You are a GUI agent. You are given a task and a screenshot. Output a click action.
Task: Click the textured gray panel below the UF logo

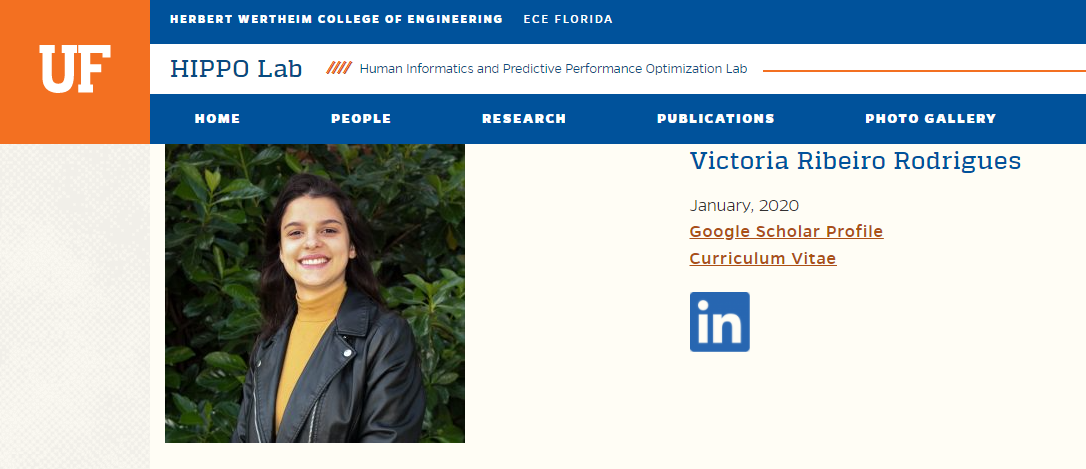pos(75,300)
